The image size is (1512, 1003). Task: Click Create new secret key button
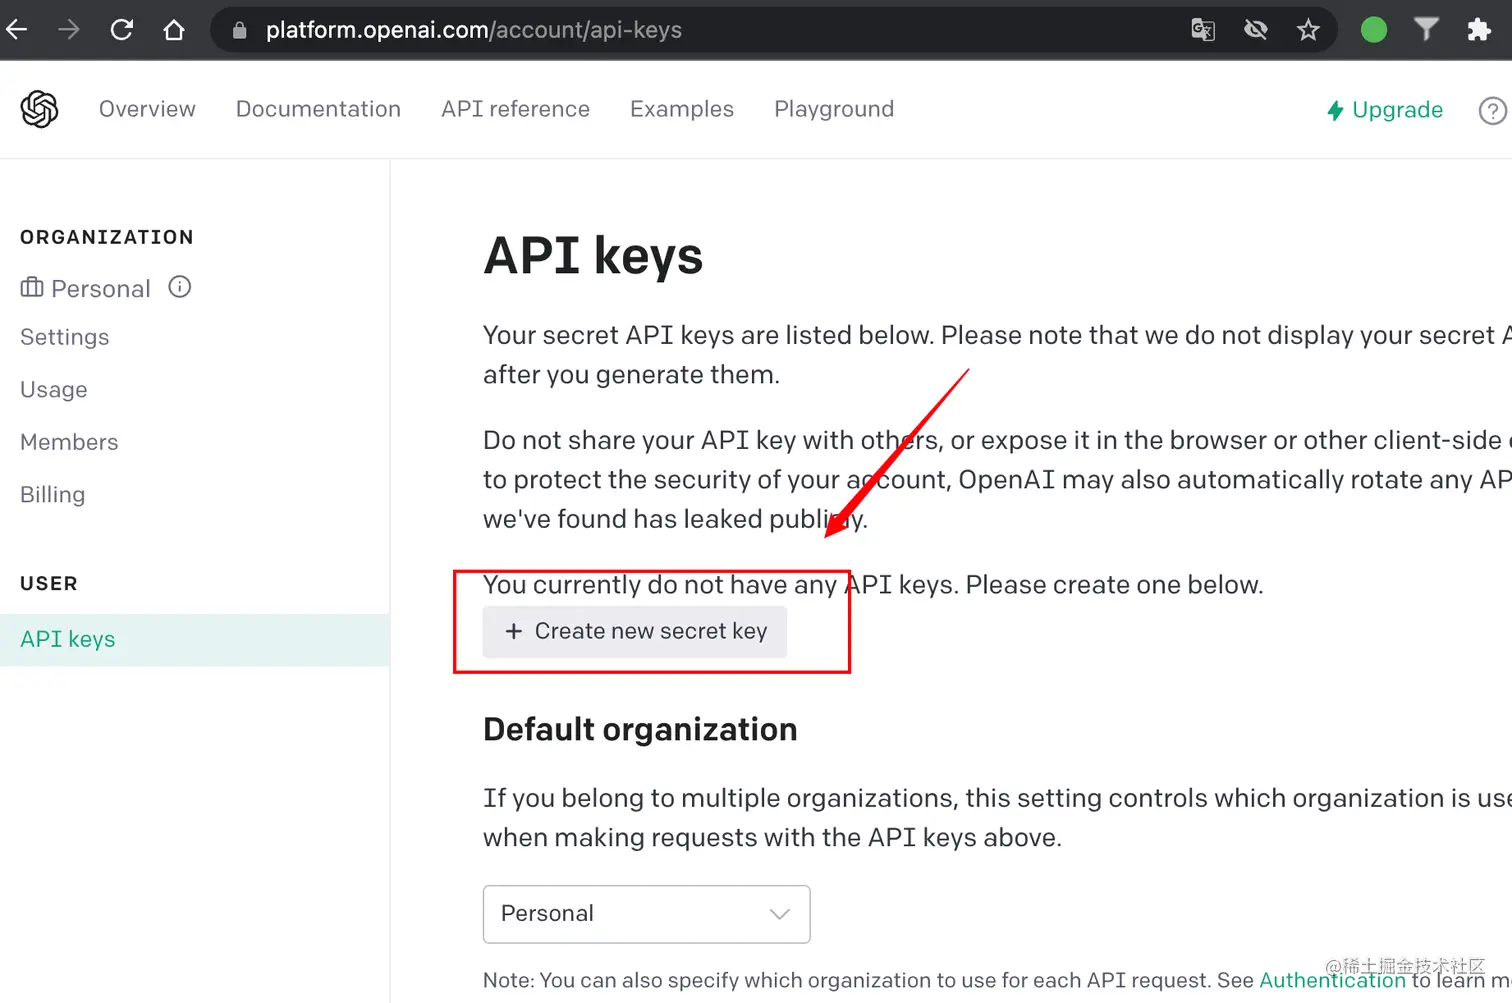(635, 632)
